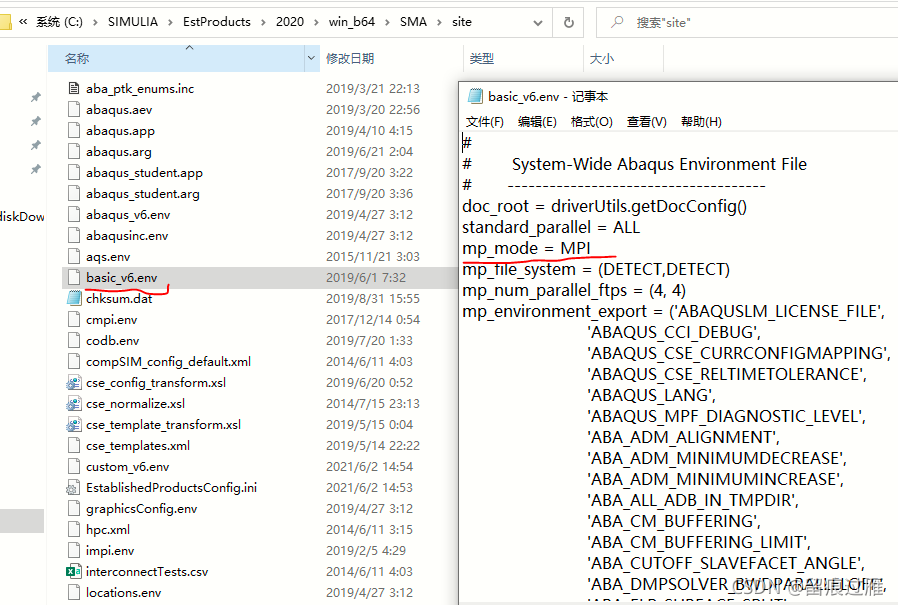Screen dimensions: 898x605
Task: Navigate to the 2020 folder breadcrumb
Action: (290, 21)
